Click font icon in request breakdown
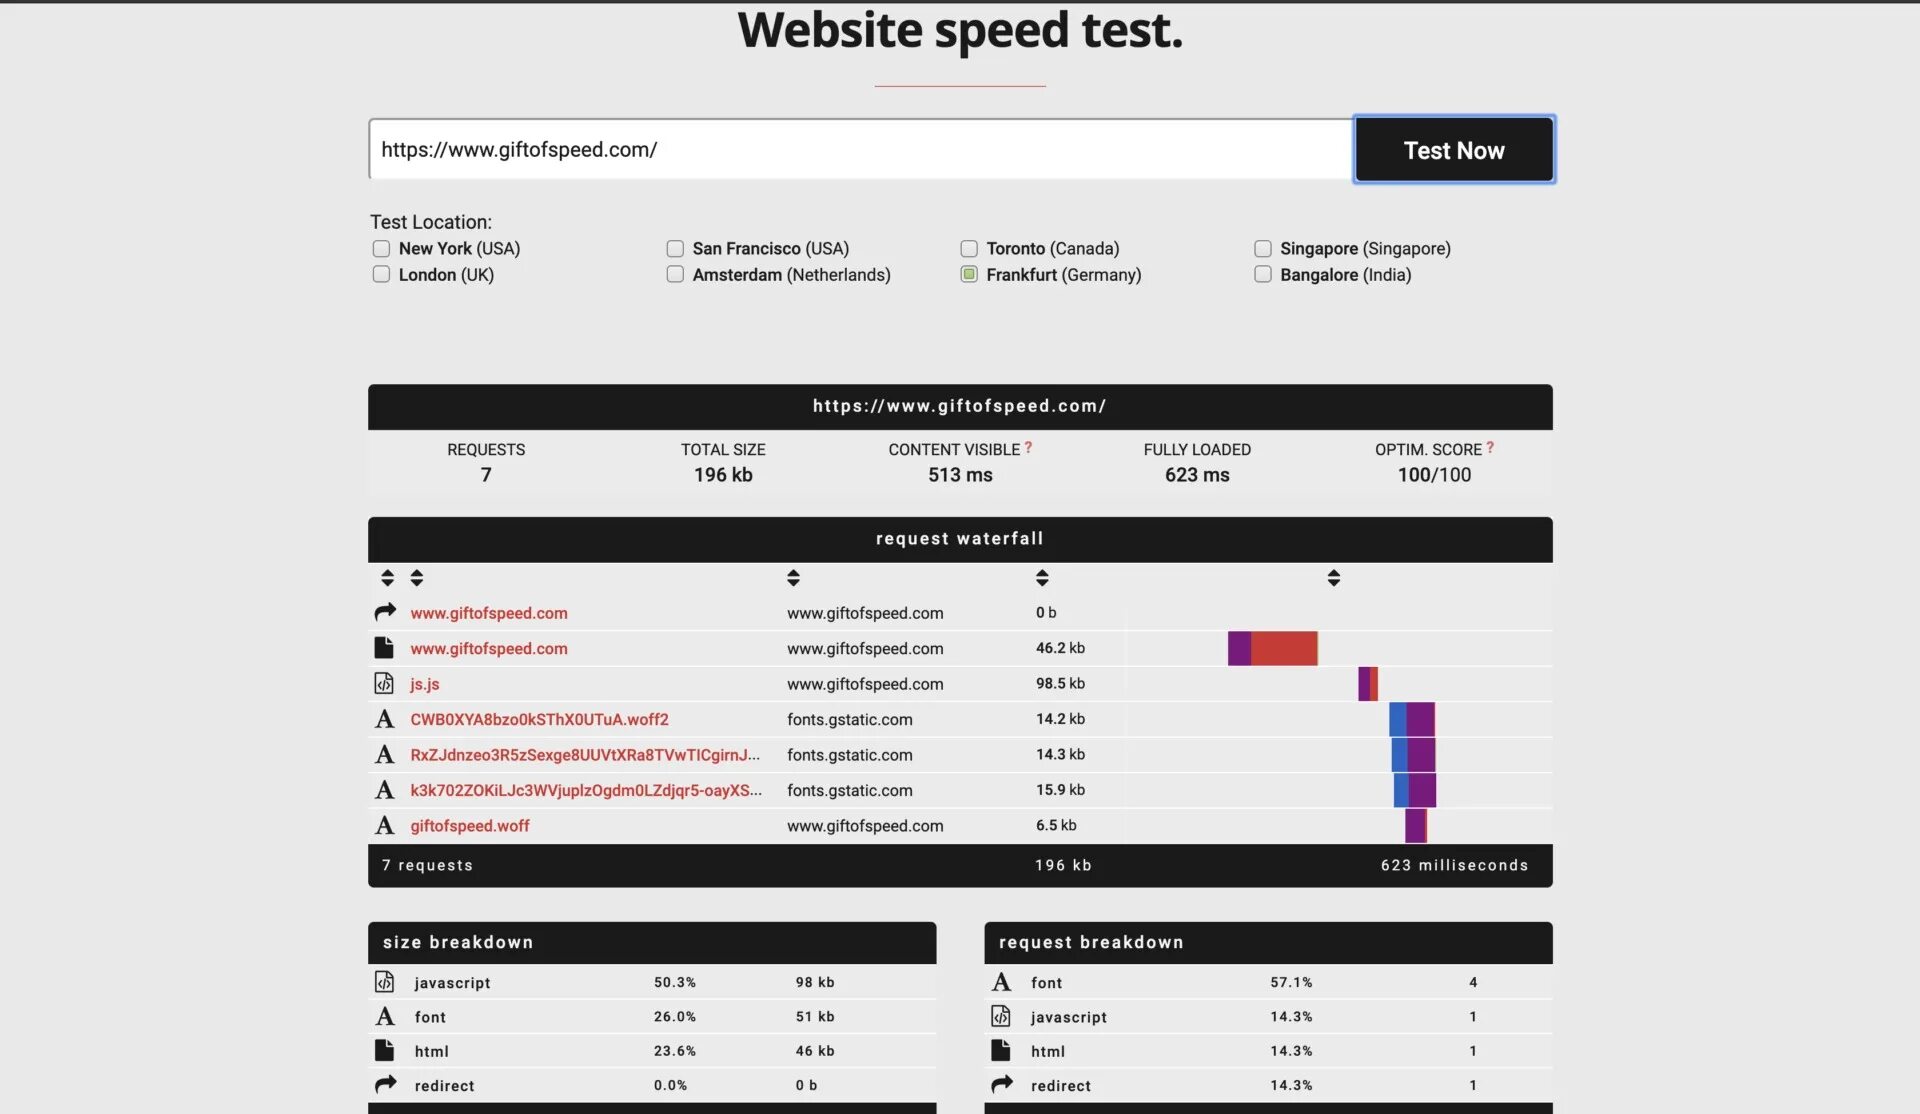Viewport: 1920px width, 1114px height. [1001, 982]
